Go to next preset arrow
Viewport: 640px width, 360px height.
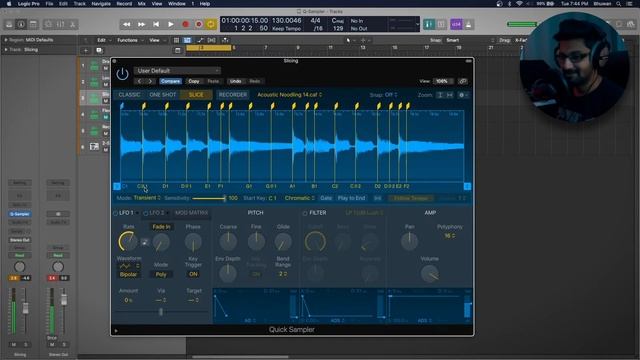pyautogui.click(x=150, y=81)
